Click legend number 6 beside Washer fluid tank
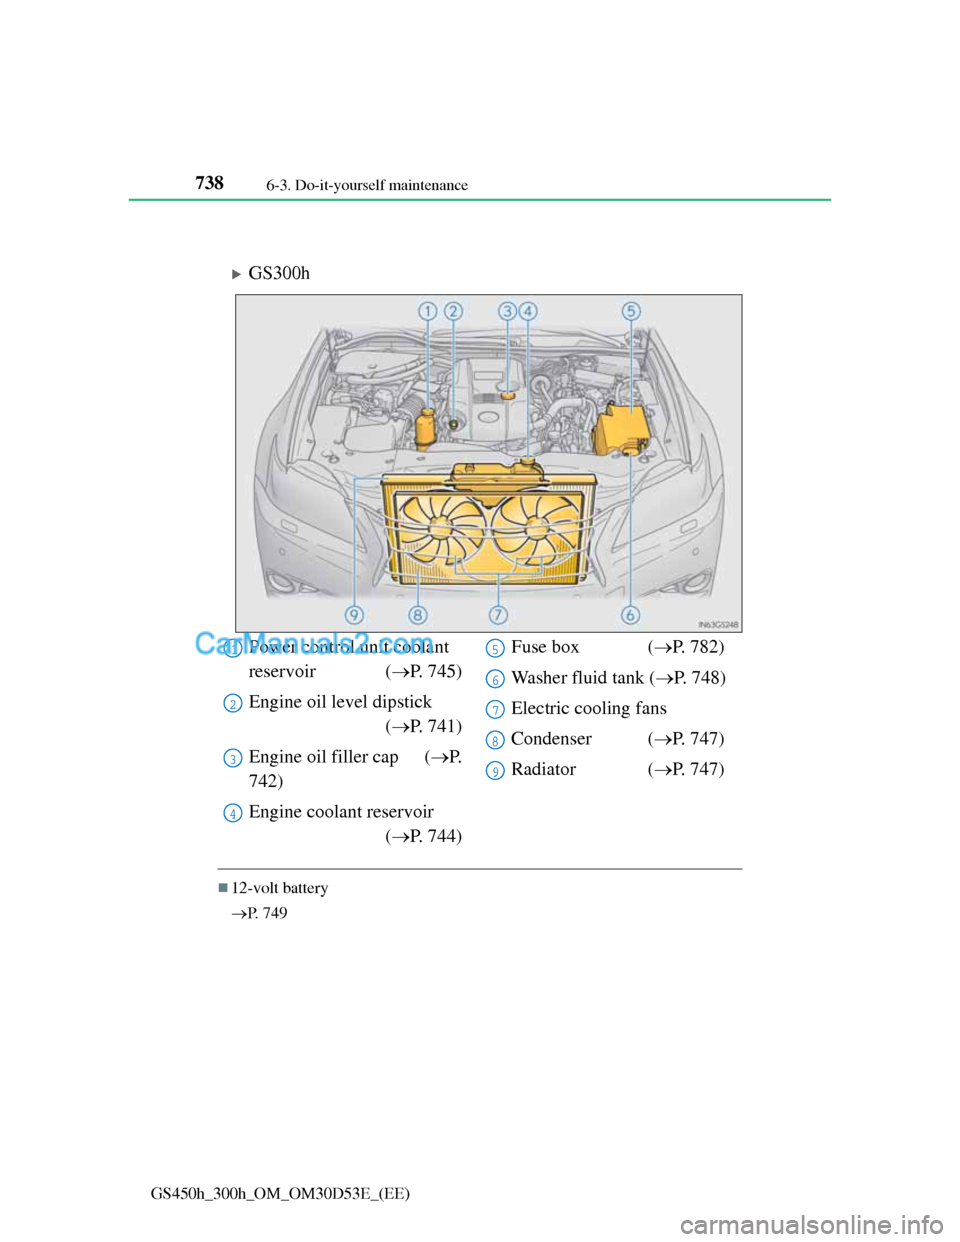Screen dimensions: 960x1242 click(x=495, y=680)
